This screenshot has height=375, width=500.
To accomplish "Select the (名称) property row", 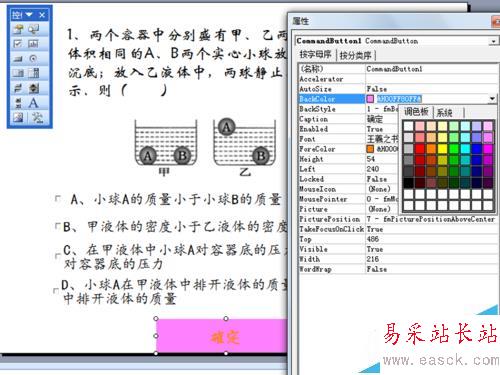I will click(x=397, y=69).
